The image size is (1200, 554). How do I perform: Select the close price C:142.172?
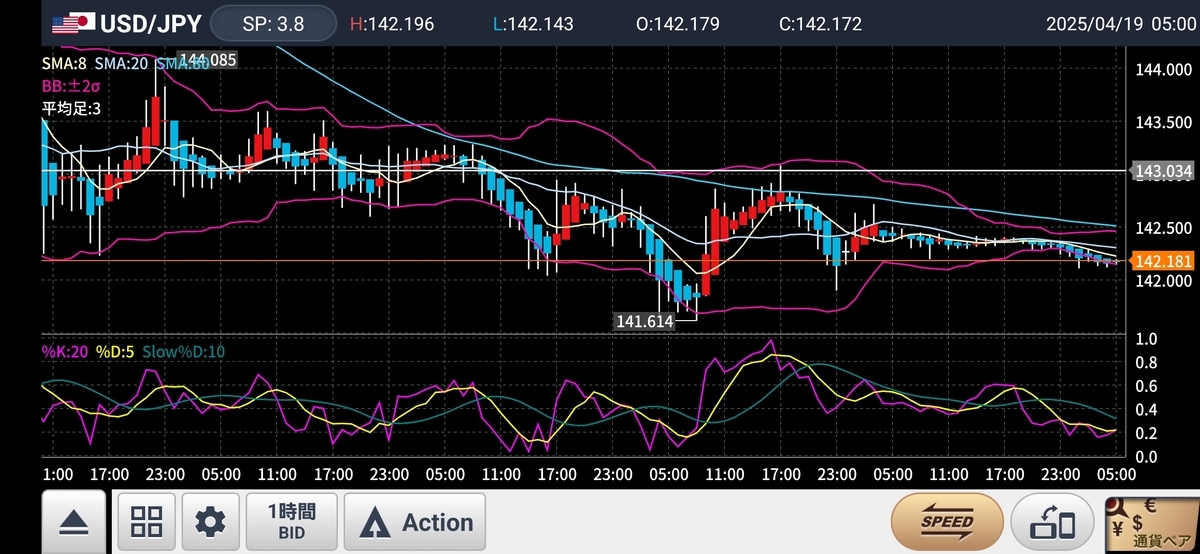(x=819, y=23)
